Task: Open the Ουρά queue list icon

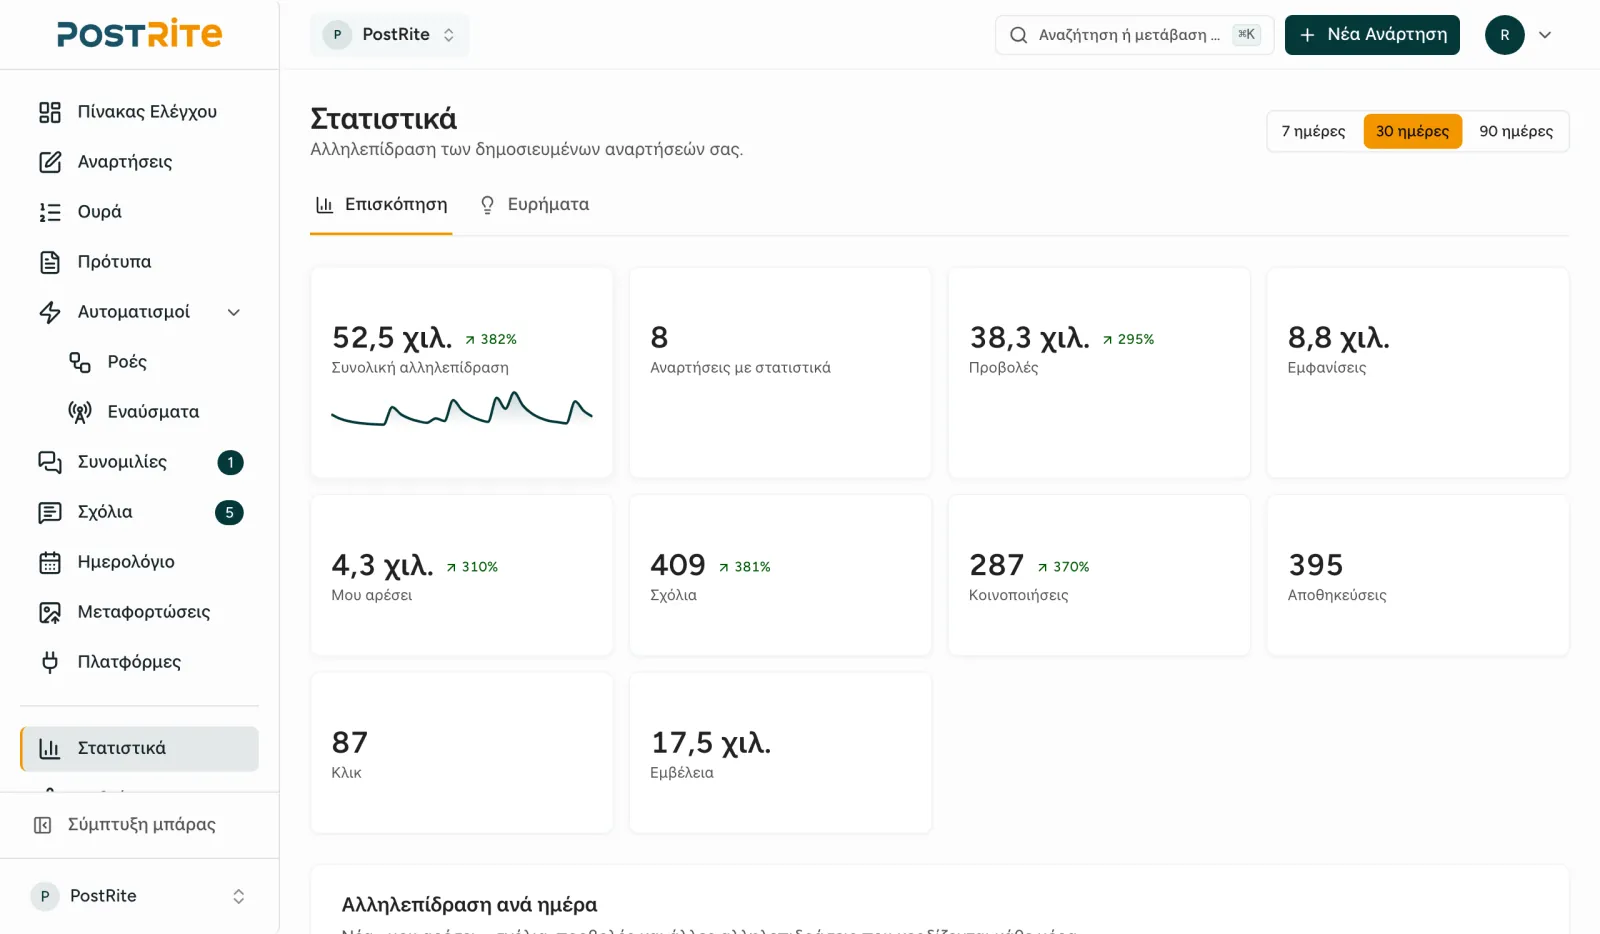Action: [50, 212]
